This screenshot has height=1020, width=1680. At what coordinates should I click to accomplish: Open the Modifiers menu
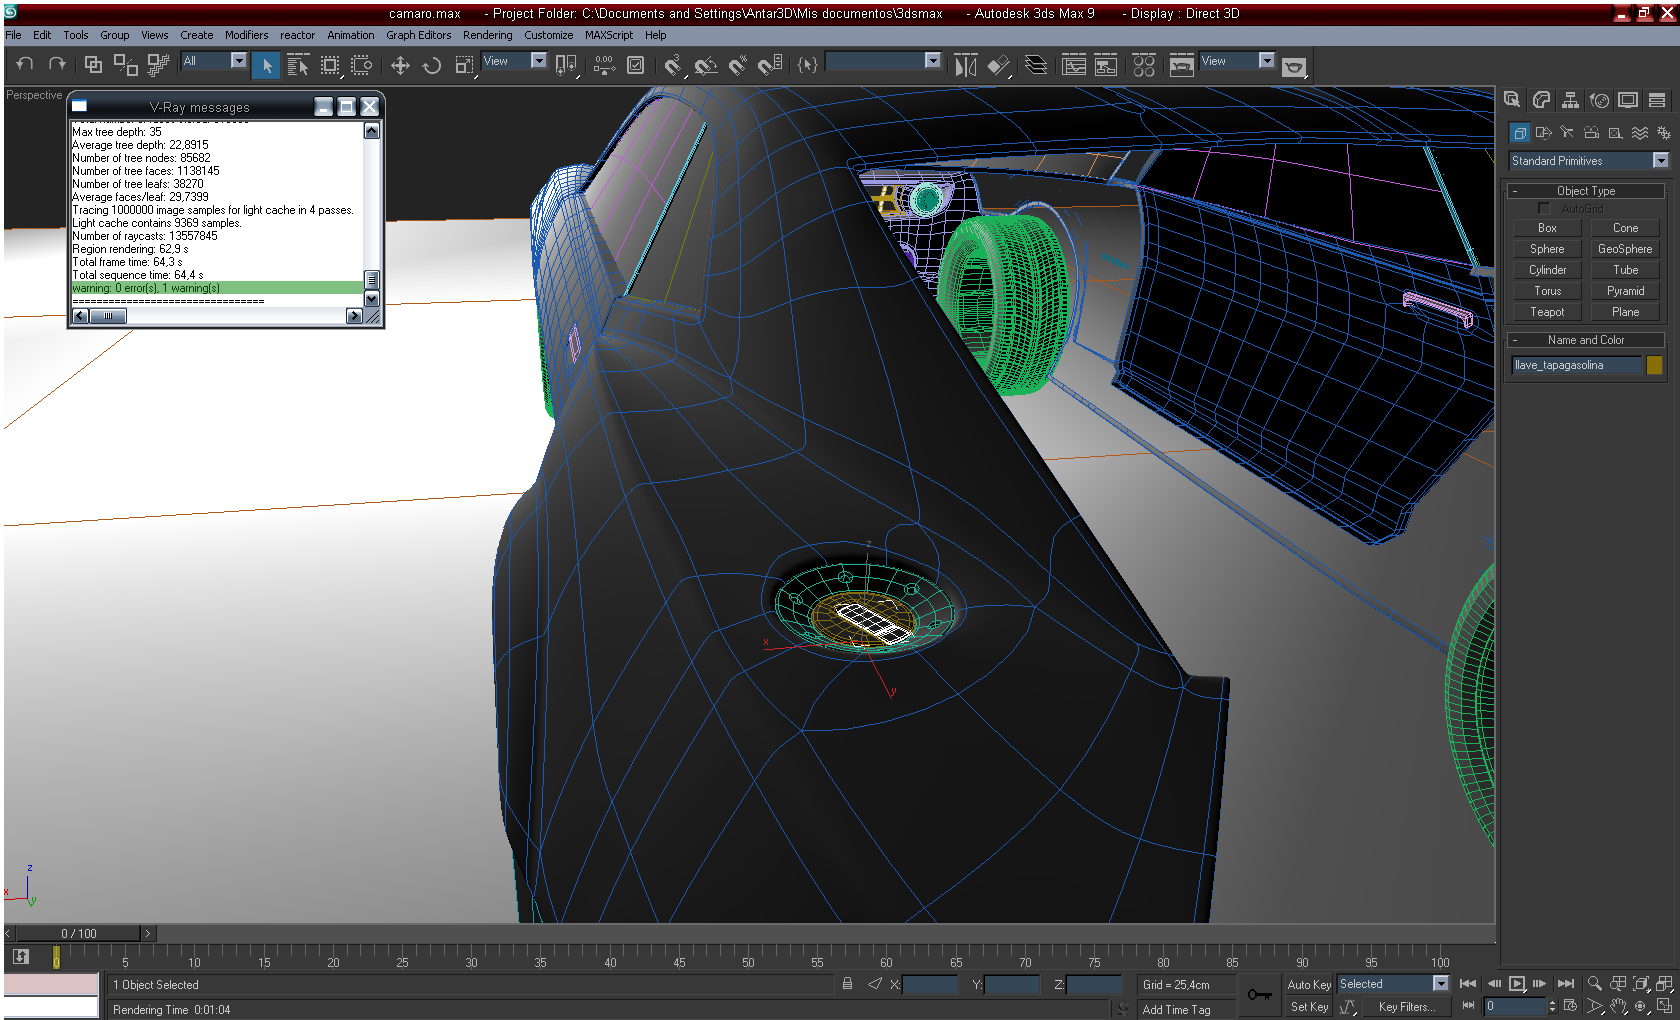pyautogui.click(x=246, y=35)
